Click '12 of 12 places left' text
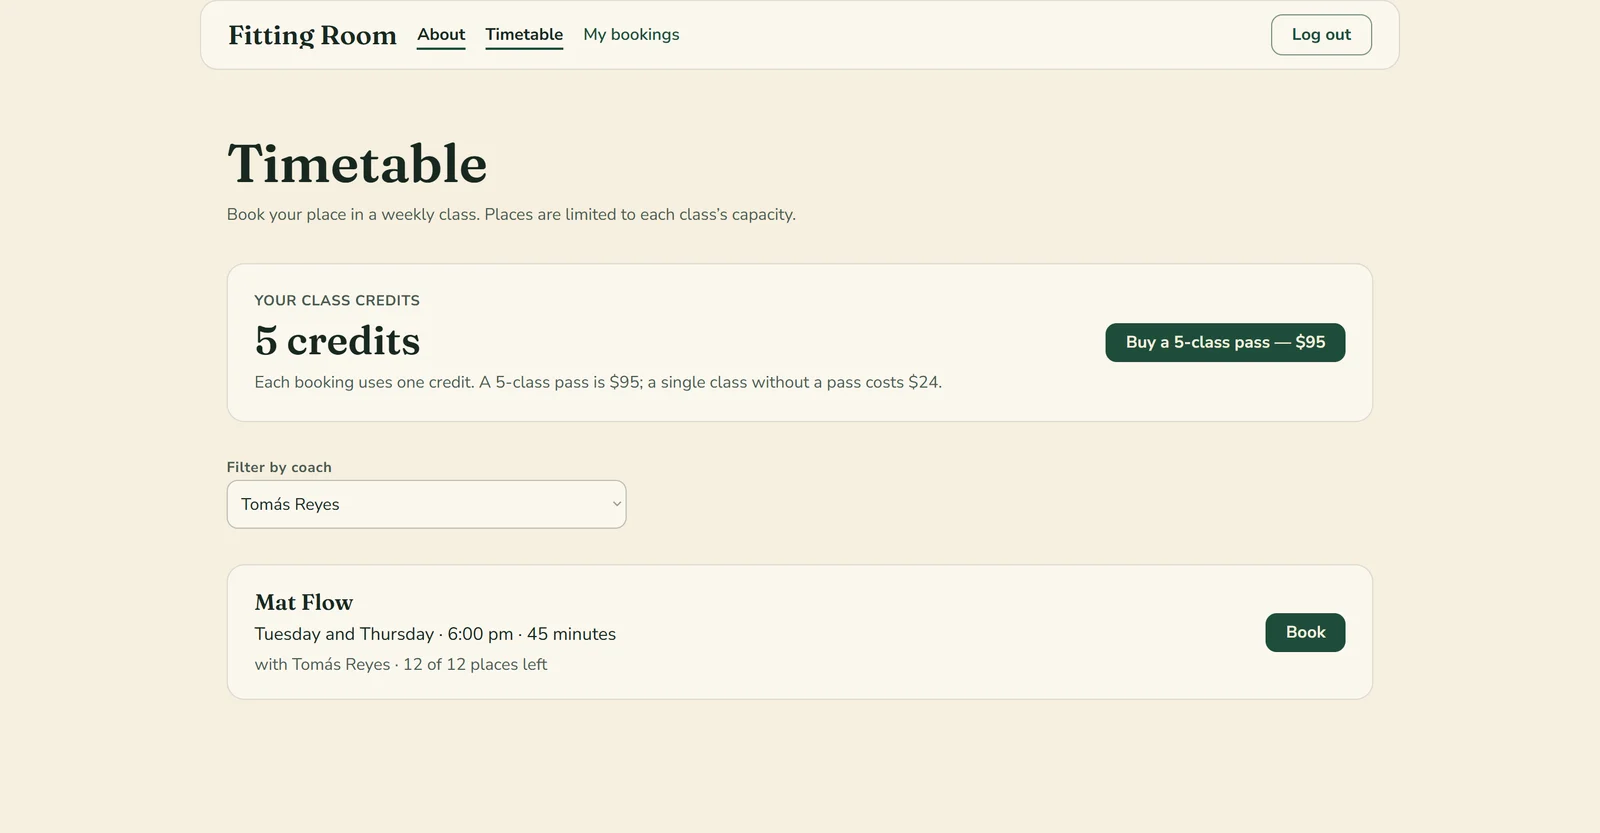Screen dimensions: 1600x833 (475, 664)
